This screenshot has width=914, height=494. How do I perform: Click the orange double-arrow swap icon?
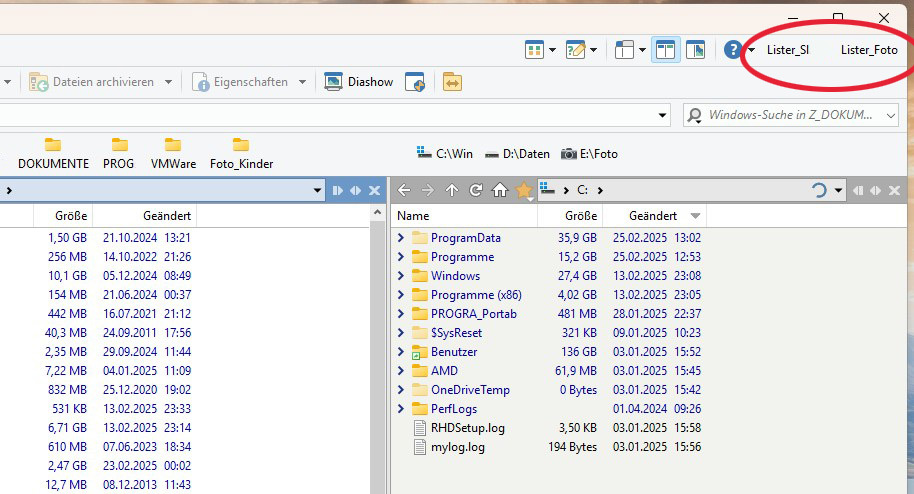coord(452,82)
